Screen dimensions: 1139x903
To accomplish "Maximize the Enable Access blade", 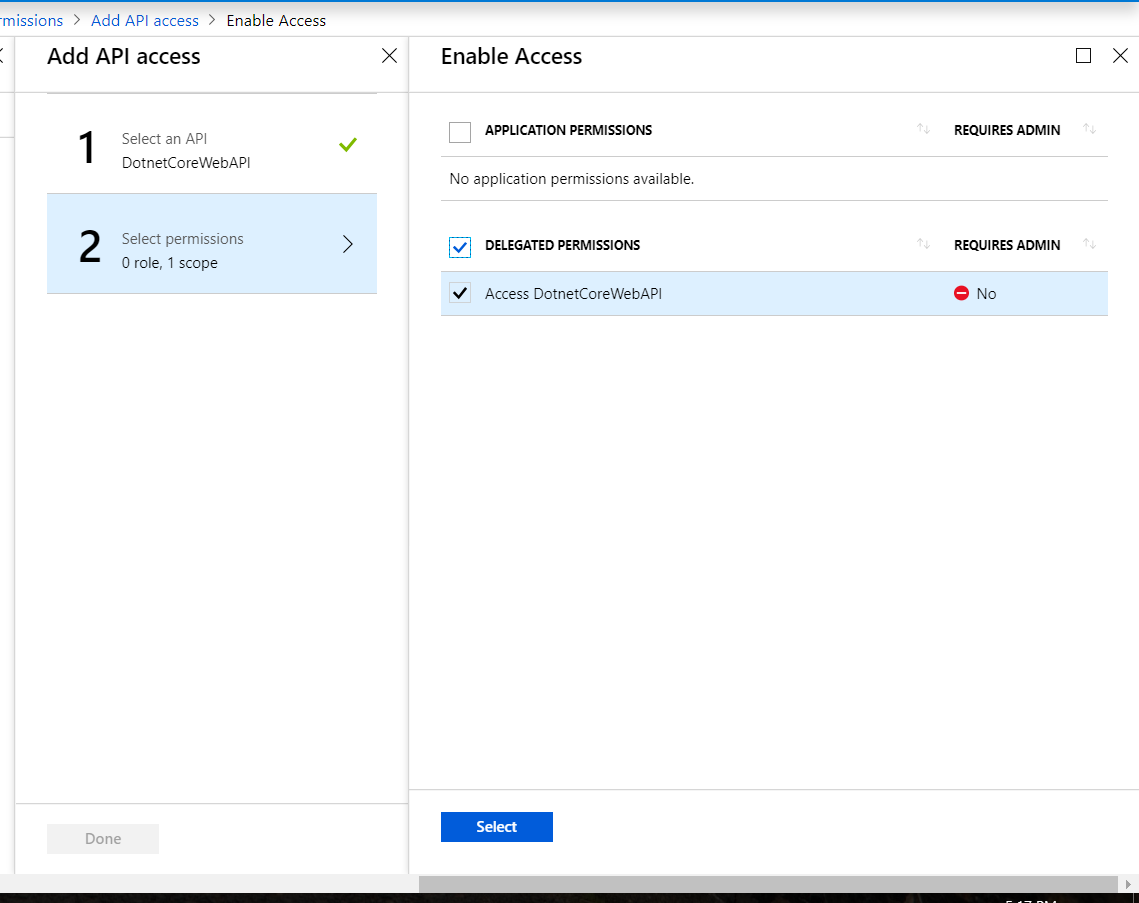I will (x=1083, y=56).
